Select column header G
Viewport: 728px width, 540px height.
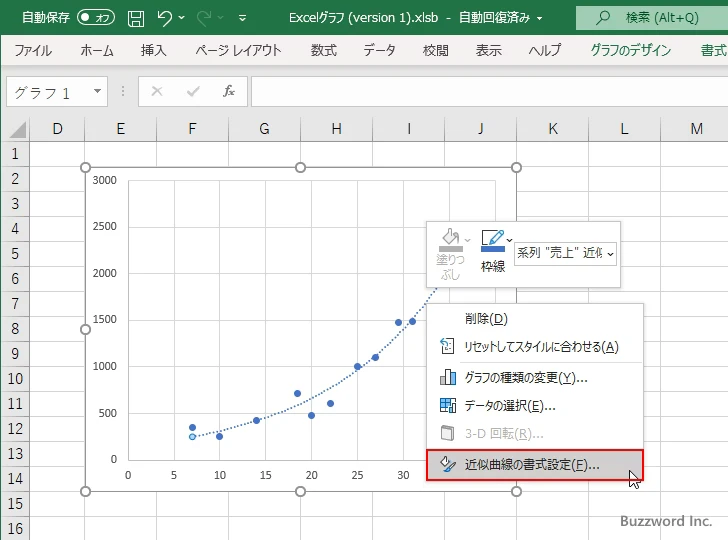264,128
